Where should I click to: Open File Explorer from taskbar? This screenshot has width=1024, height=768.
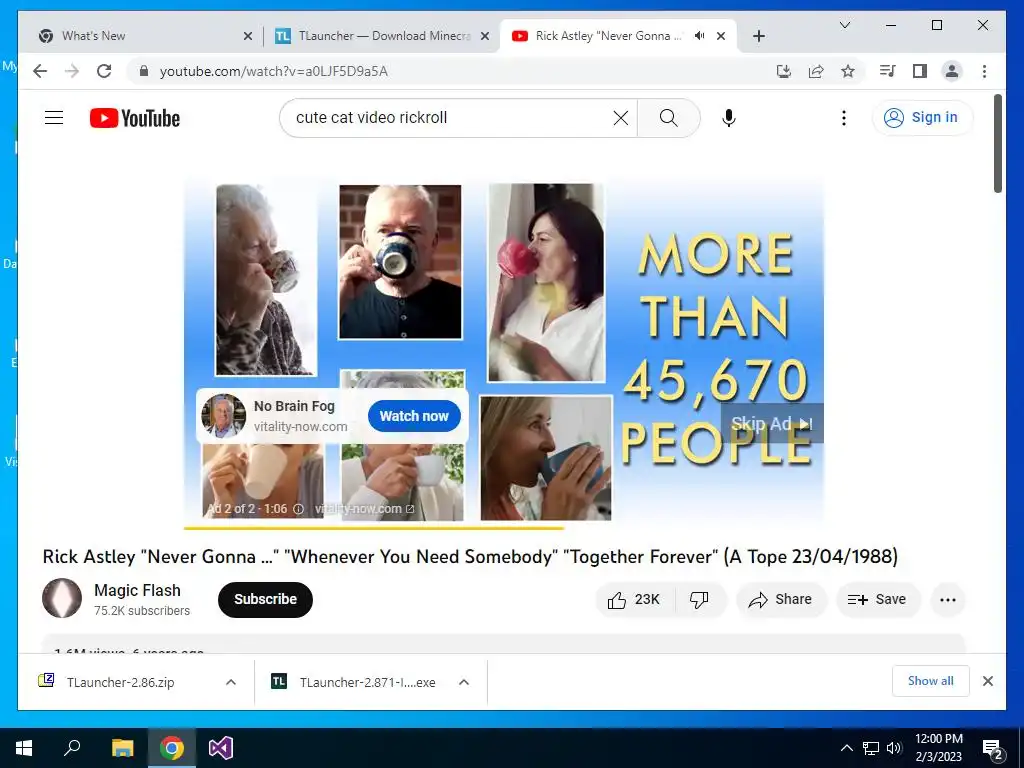tap(122, 748)
